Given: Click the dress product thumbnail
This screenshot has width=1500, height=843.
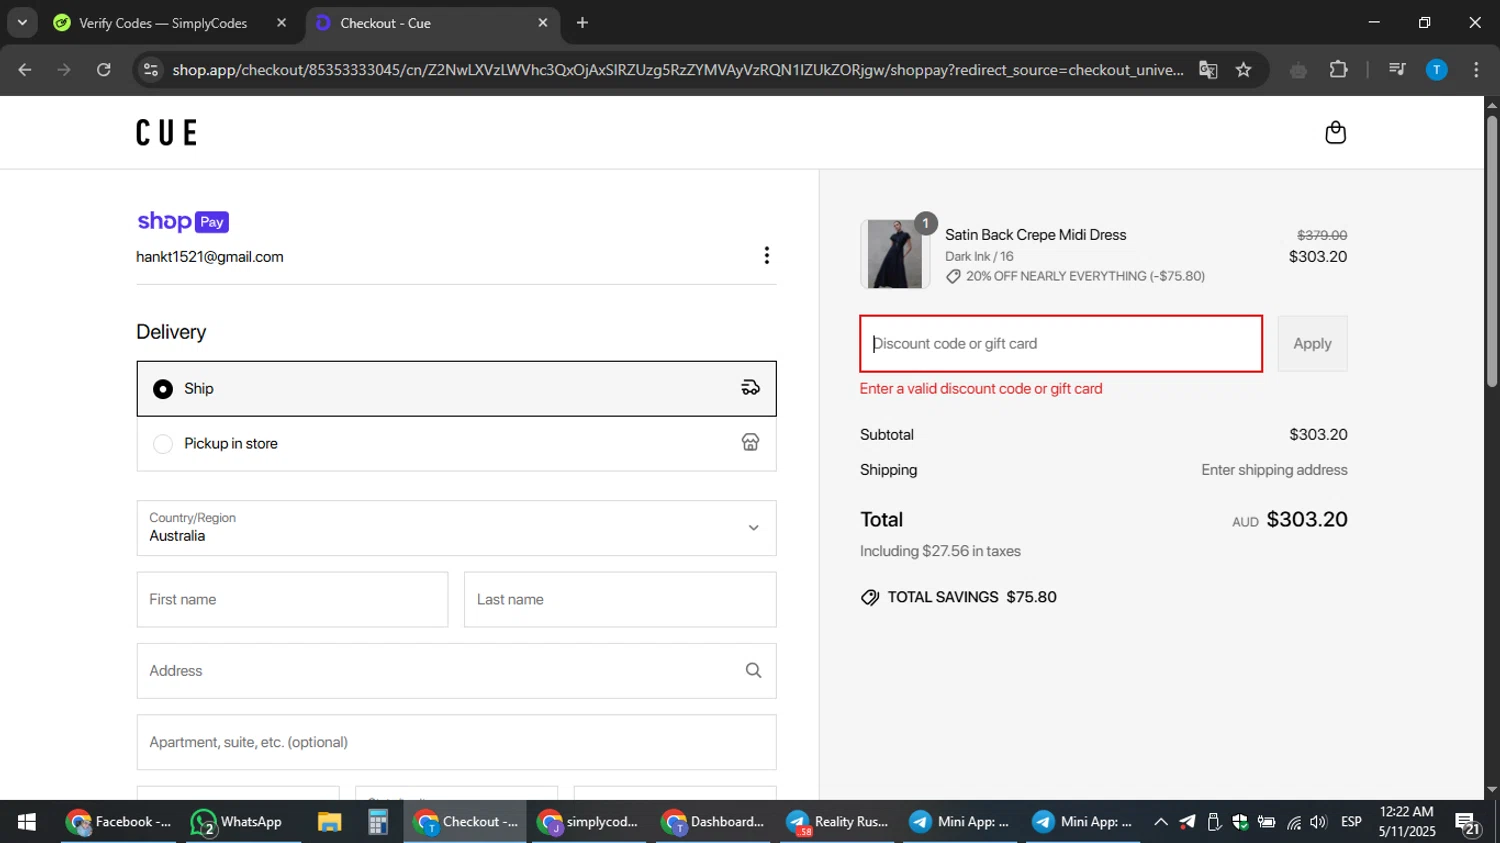Looking at the screenshot, I should point(895,254).
